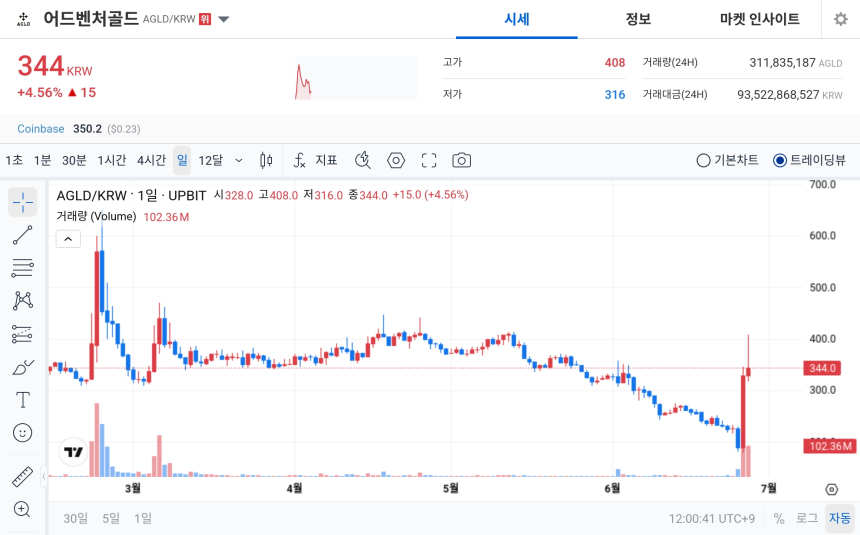Viewport: 860px width, 535px height.
Task: Click the TradingView logo on chart
Action: (73, 452)
